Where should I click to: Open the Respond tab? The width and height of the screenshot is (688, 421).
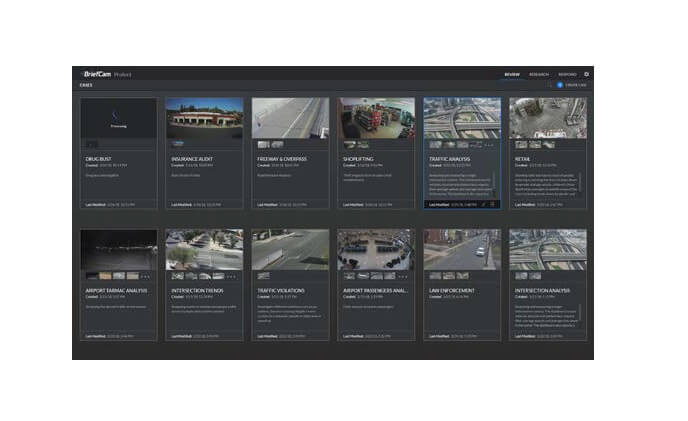[x=566, y=74]
